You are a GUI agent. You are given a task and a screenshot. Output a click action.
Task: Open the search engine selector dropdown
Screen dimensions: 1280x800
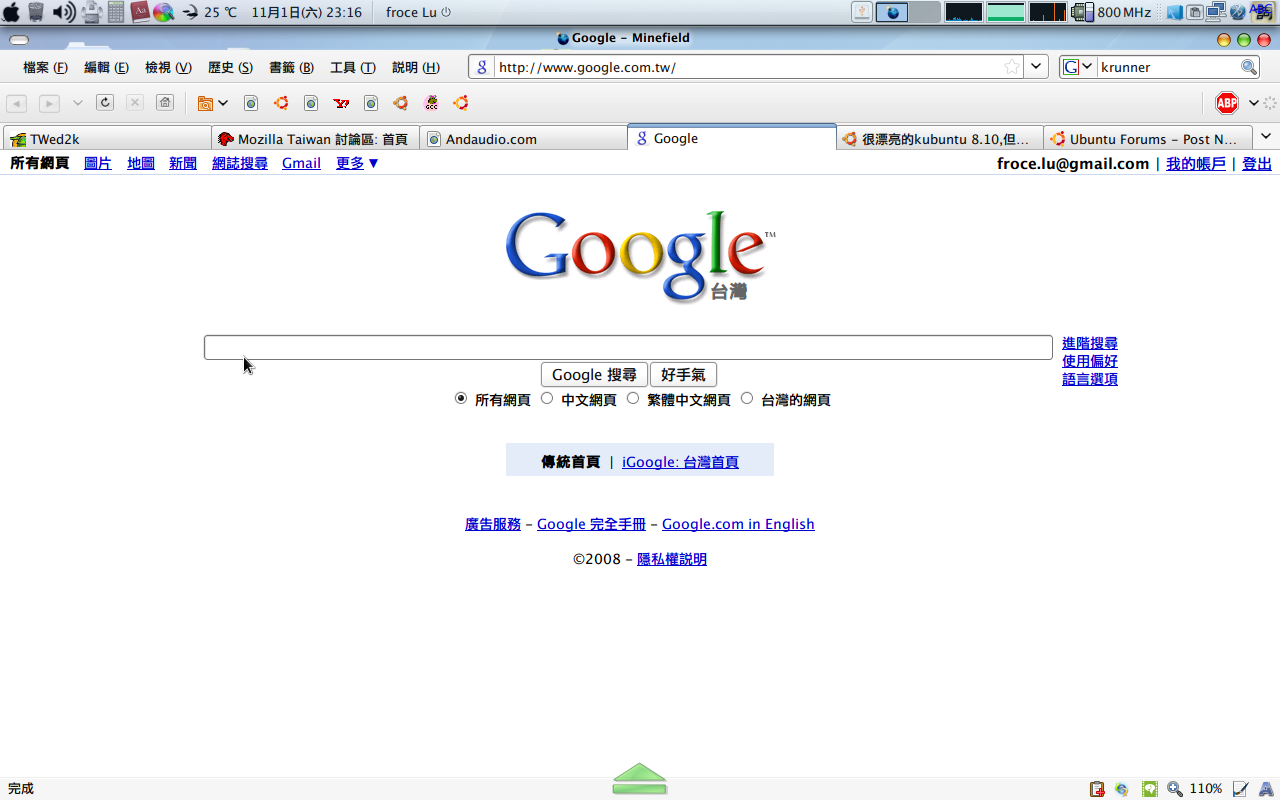1077,67
